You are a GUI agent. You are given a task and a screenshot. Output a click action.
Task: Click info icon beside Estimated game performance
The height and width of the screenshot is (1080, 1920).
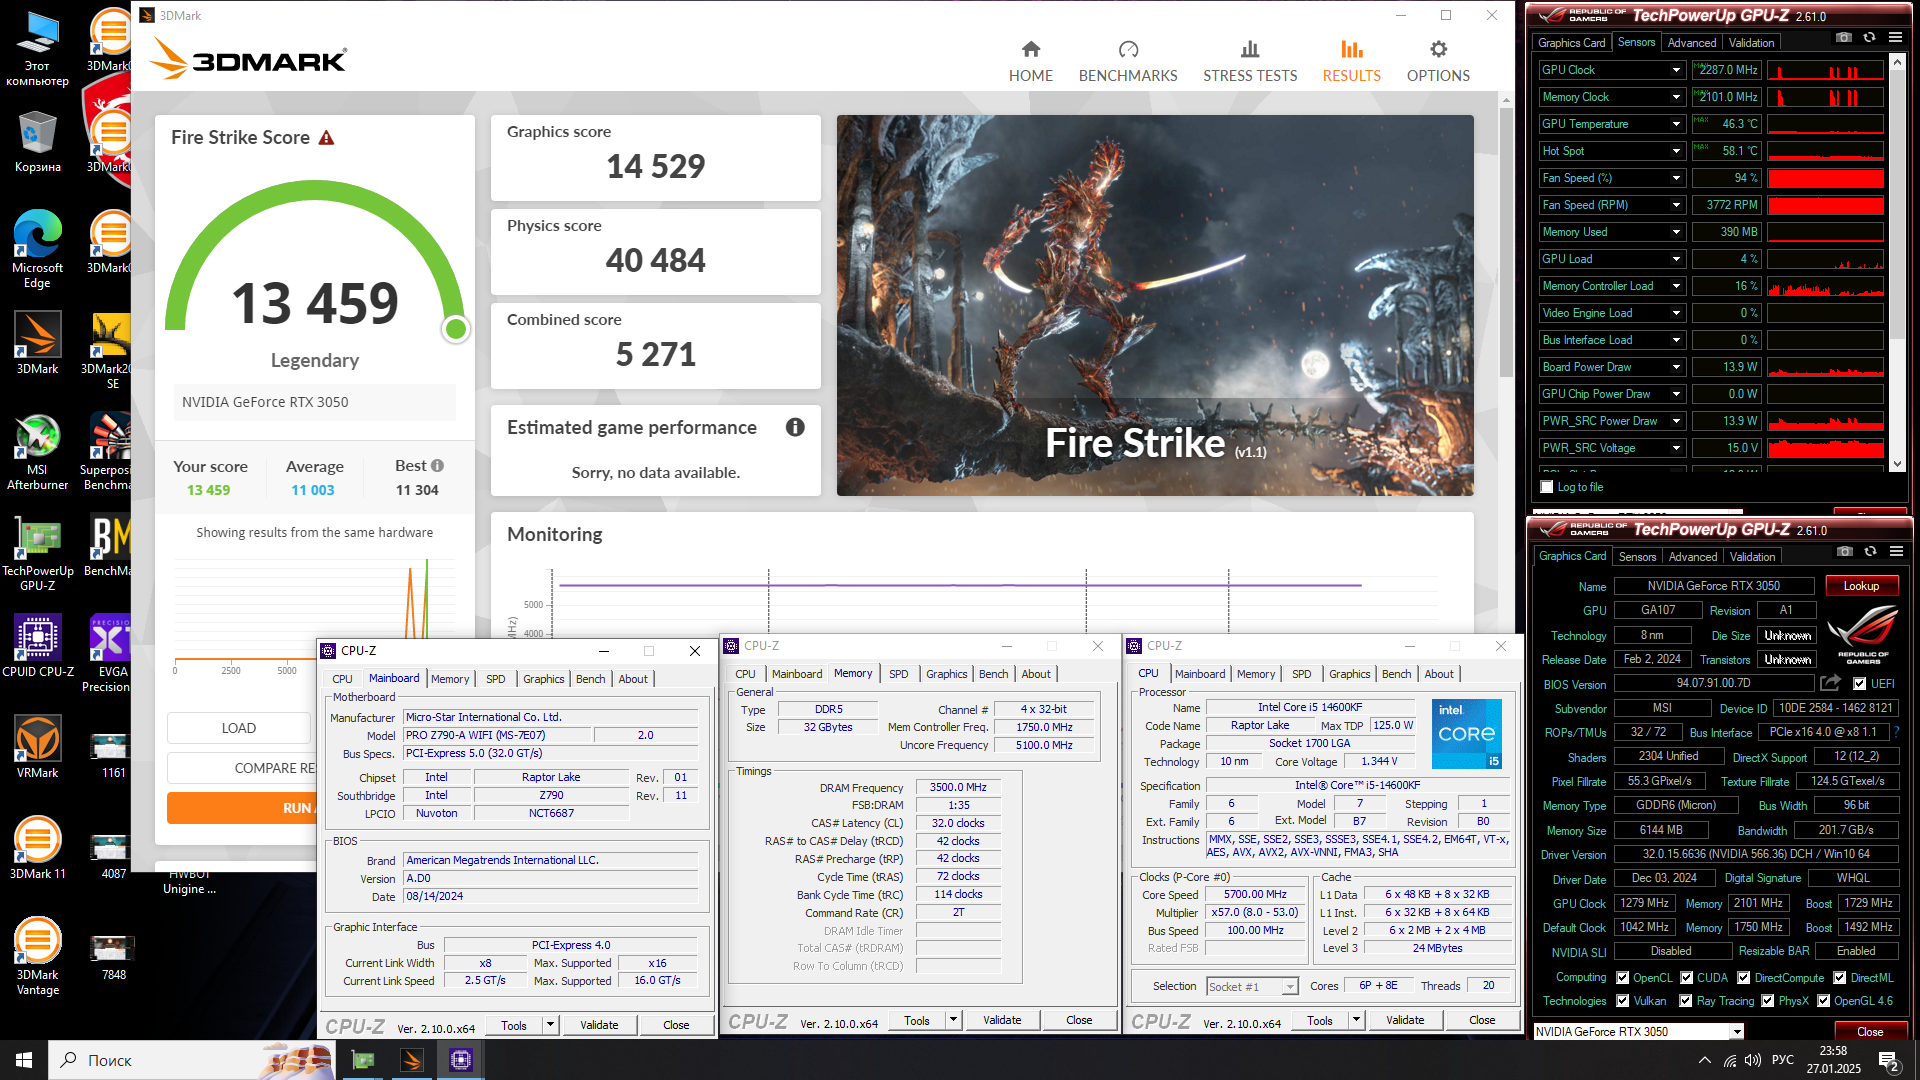click(795, 427)
